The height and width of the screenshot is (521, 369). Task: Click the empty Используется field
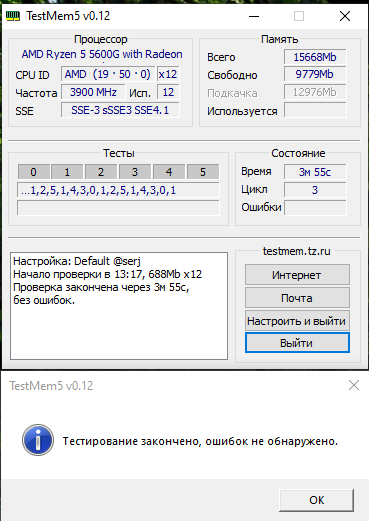pyautogui.click(x=315, y=110)
